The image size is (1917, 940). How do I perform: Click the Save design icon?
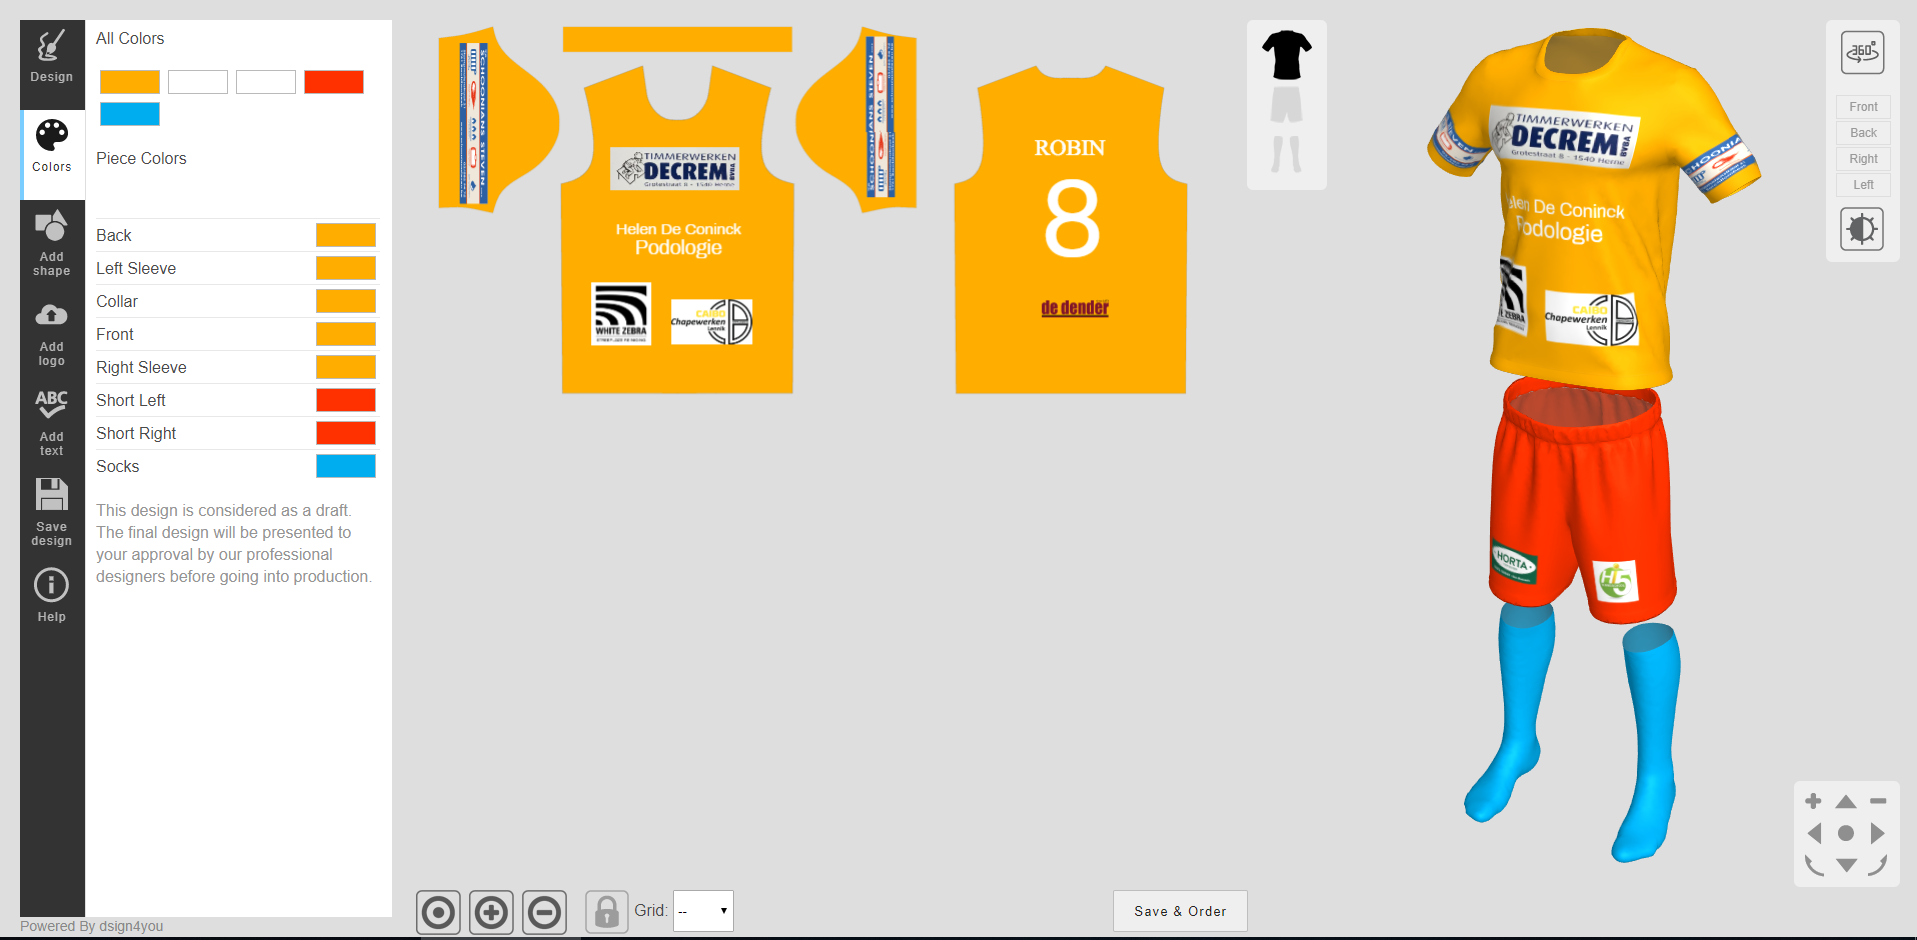tap(51, 512)
